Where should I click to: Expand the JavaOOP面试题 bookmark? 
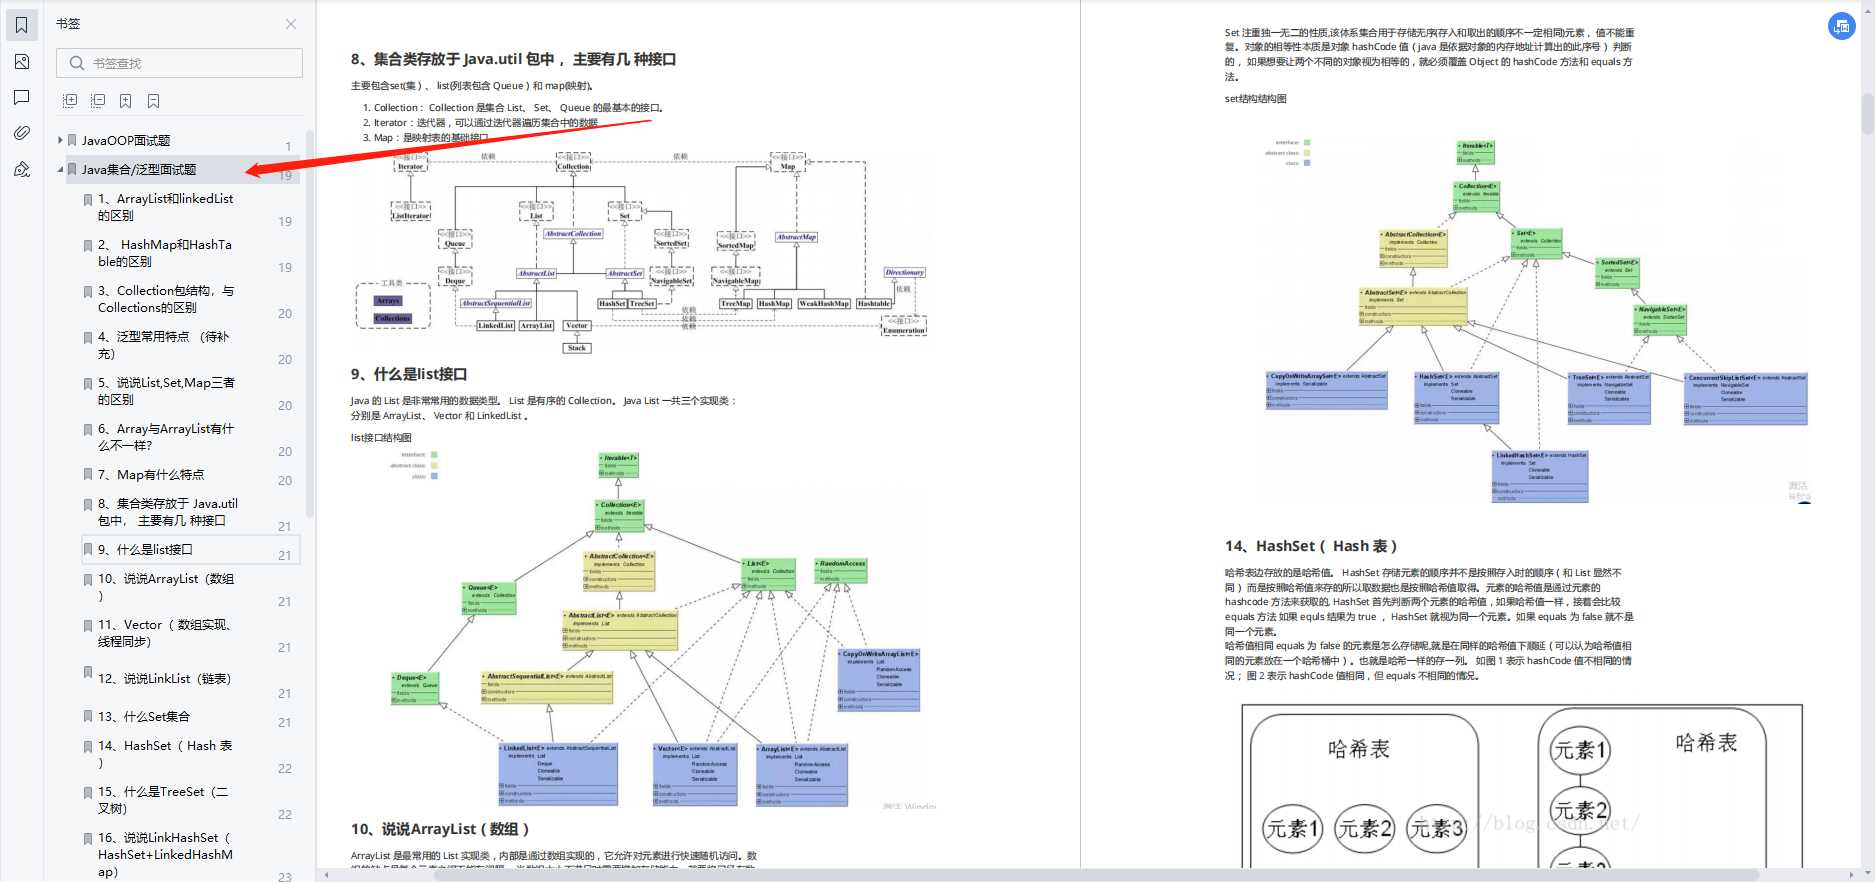(60, 140)
